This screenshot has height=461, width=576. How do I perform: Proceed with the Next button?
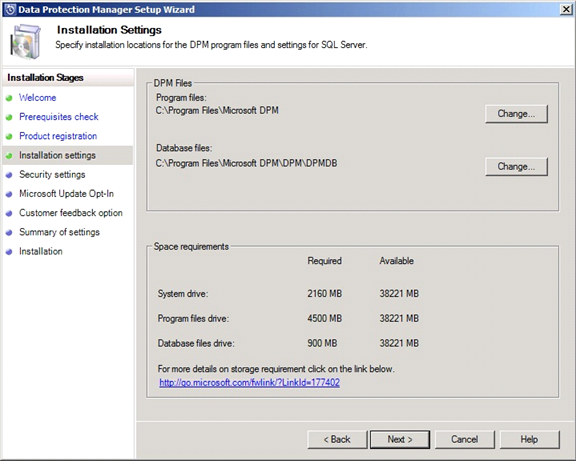click(400, 439)
